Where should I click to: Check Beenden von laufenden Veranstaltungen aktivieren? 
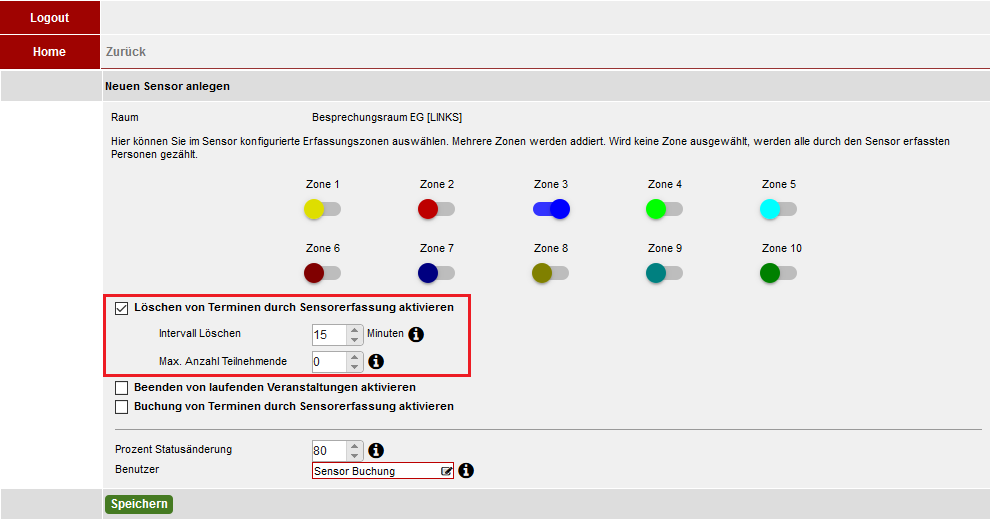pos(121,387)
